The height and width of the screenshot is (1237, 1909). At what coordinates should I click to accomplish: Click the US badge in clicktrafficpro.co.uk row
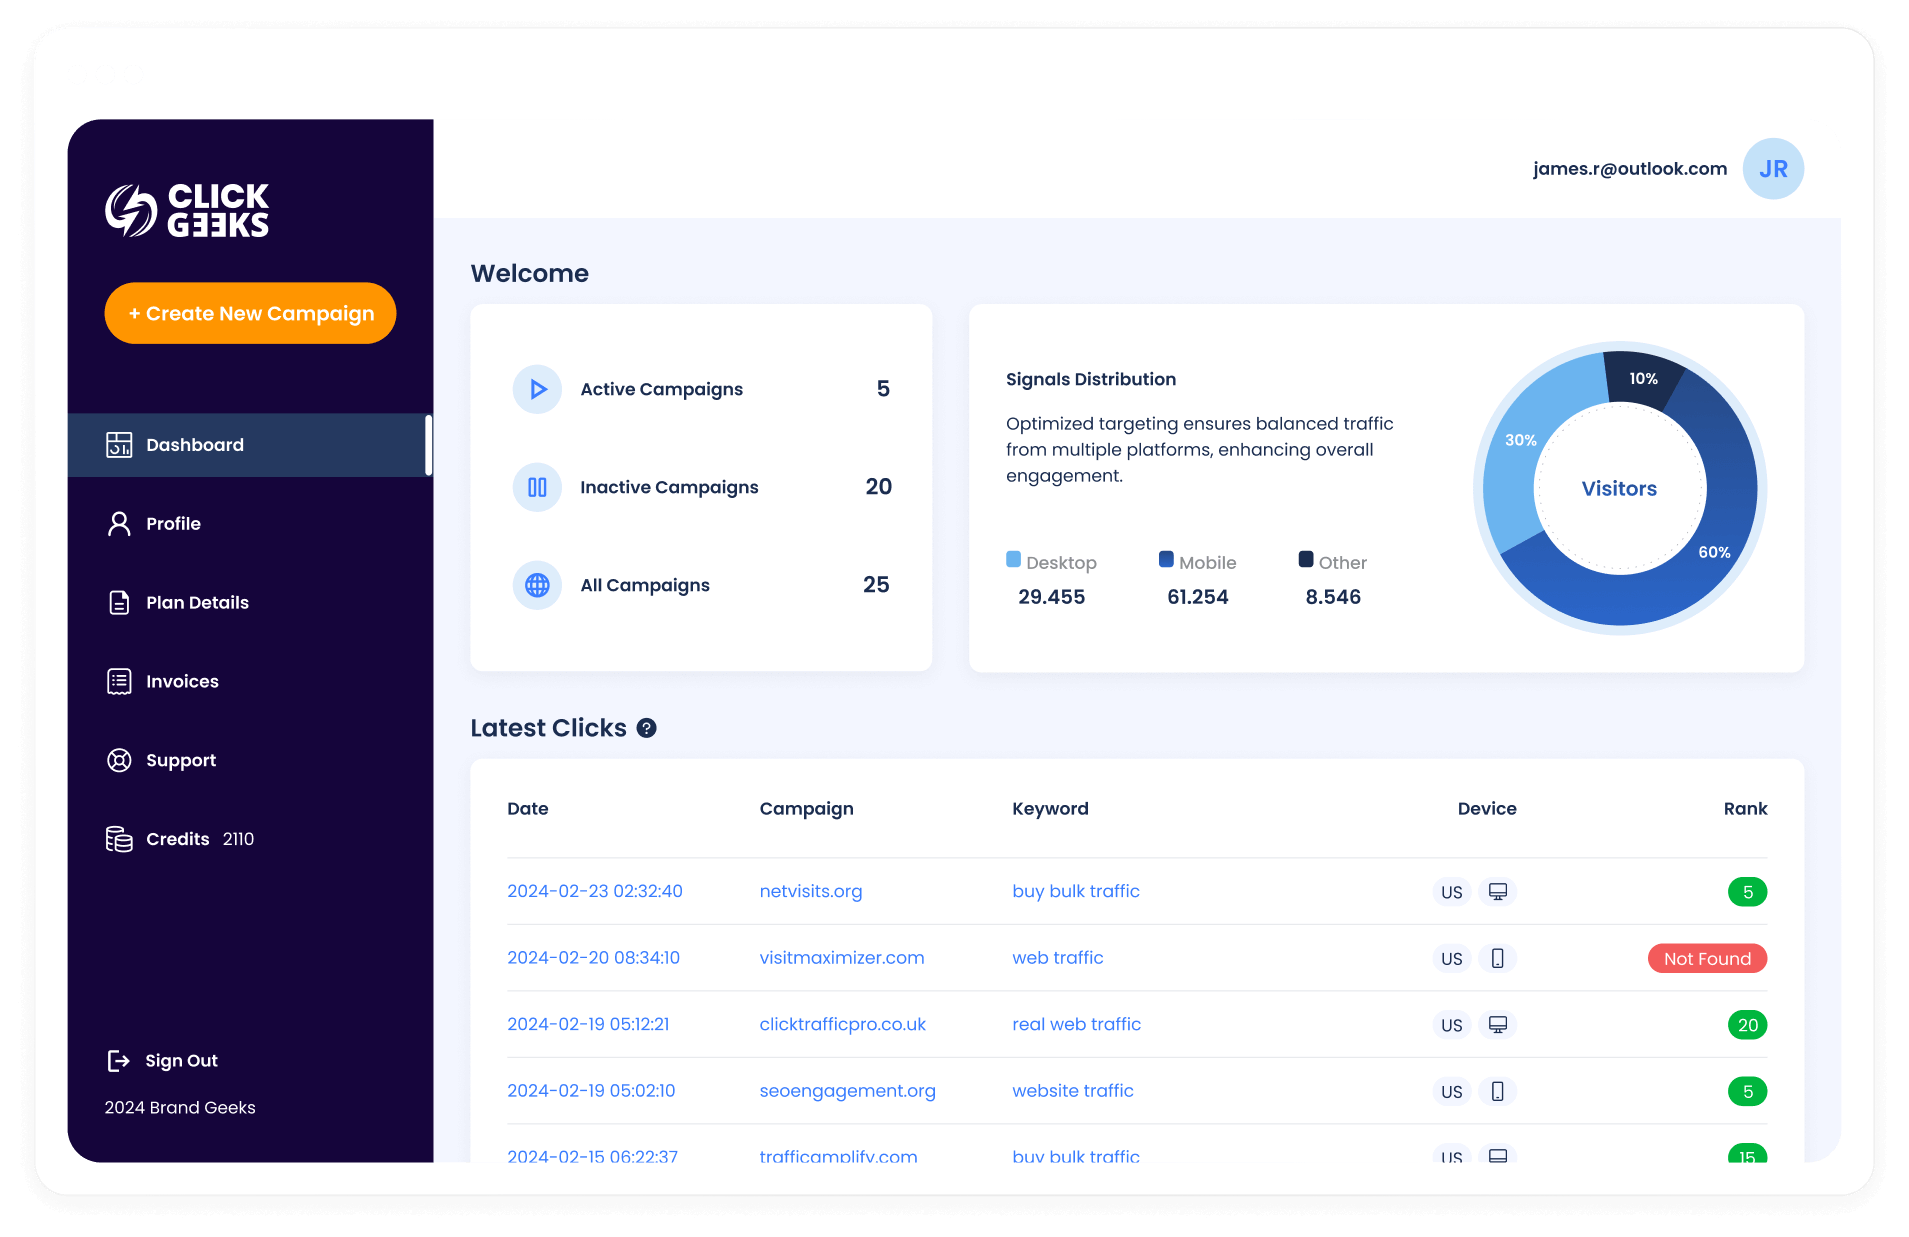click(x=1452, y=1025)
